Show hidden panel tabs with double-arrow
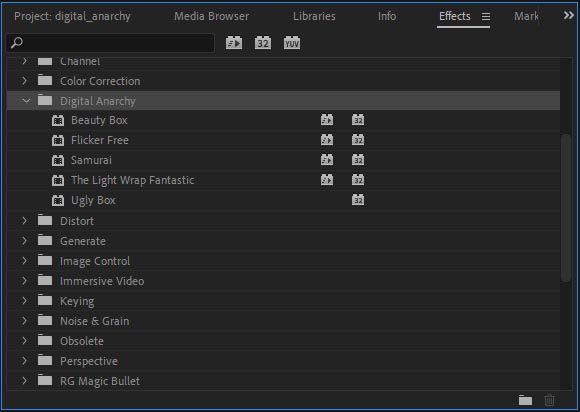 click(x=569, y=16)
